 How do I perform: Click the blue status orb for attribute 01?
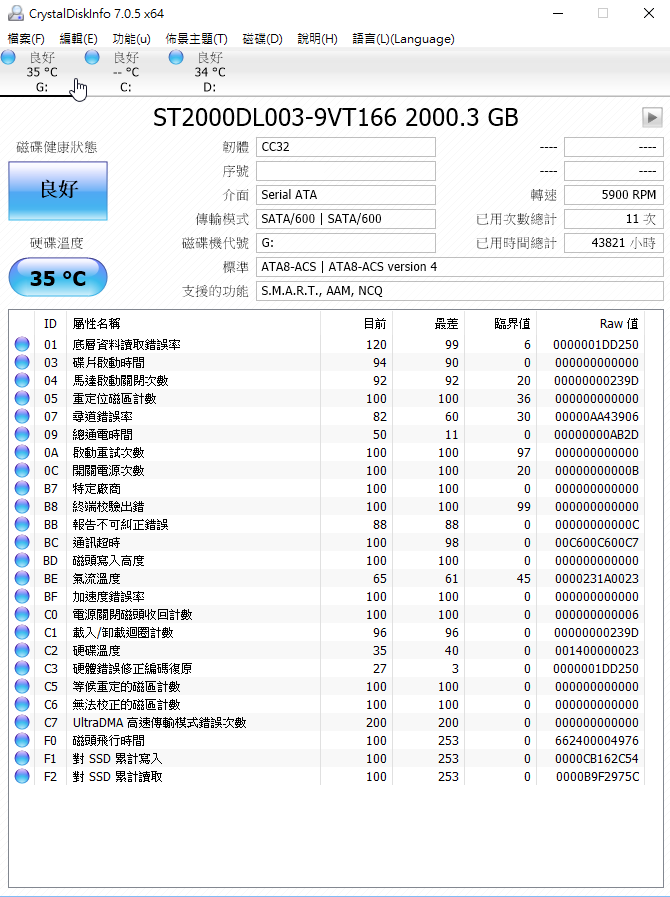point(22,345)
